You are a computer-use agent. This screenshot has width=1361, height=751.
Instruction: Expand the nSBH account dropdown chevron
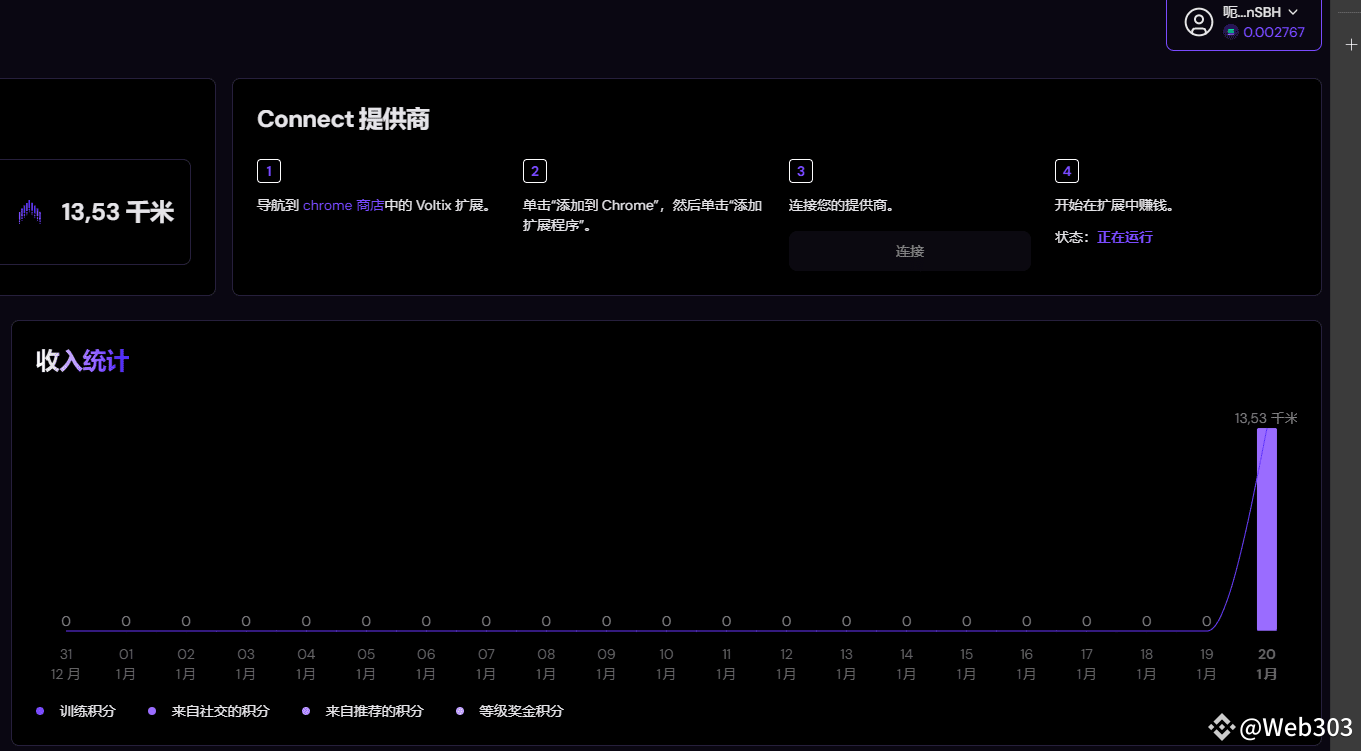pyautogui.click(x=1293, y=12)
